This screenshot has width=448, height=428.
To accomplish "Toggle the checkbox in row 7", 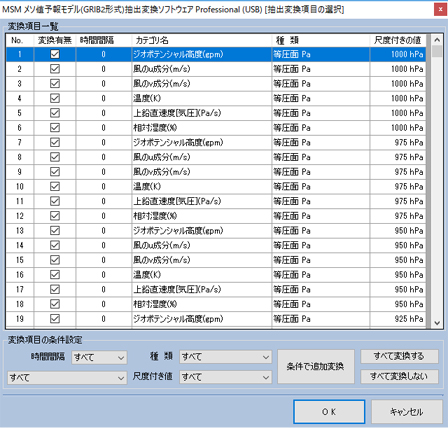I will coord(55,142).
